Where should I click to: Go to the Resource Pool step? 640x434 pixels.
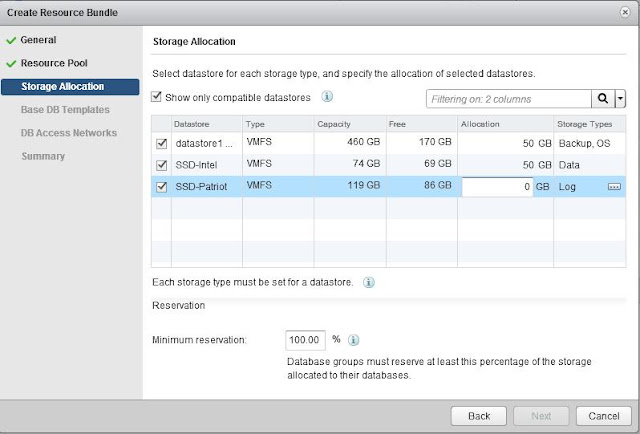[52, 63]
